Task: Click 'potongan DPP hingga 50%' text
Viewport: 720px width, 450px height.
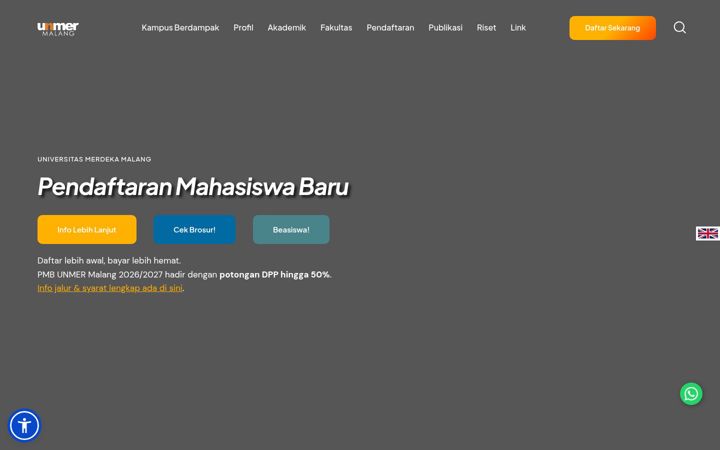Action: [274, 275]
